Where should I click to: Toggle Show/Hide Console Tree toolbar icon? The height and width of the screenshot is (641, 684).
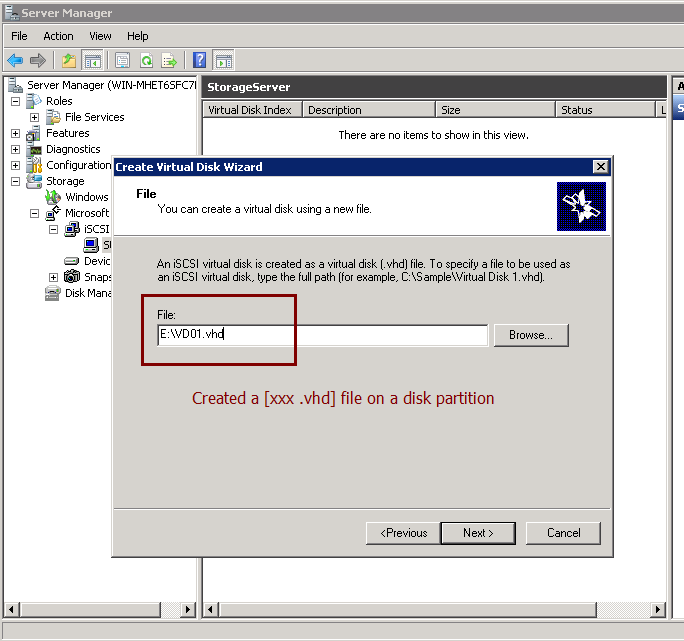[x=92, y=60]
